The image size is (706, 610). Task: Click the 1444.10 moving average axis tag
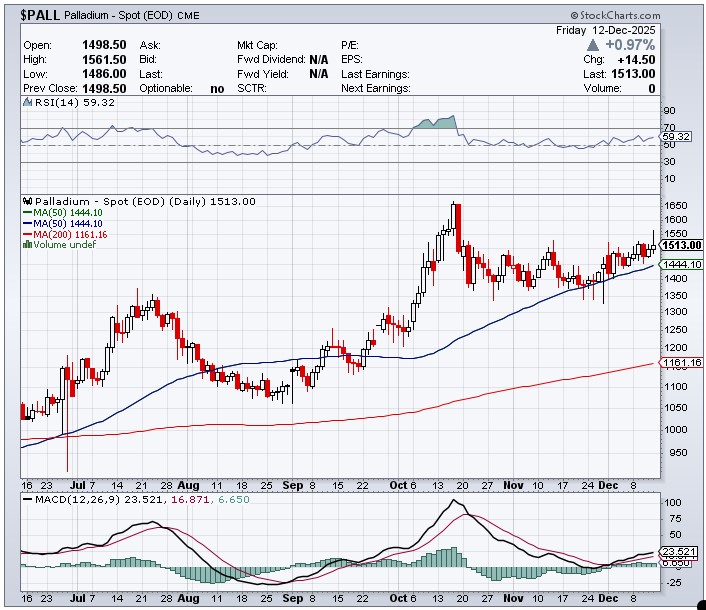tap(681, 264)
